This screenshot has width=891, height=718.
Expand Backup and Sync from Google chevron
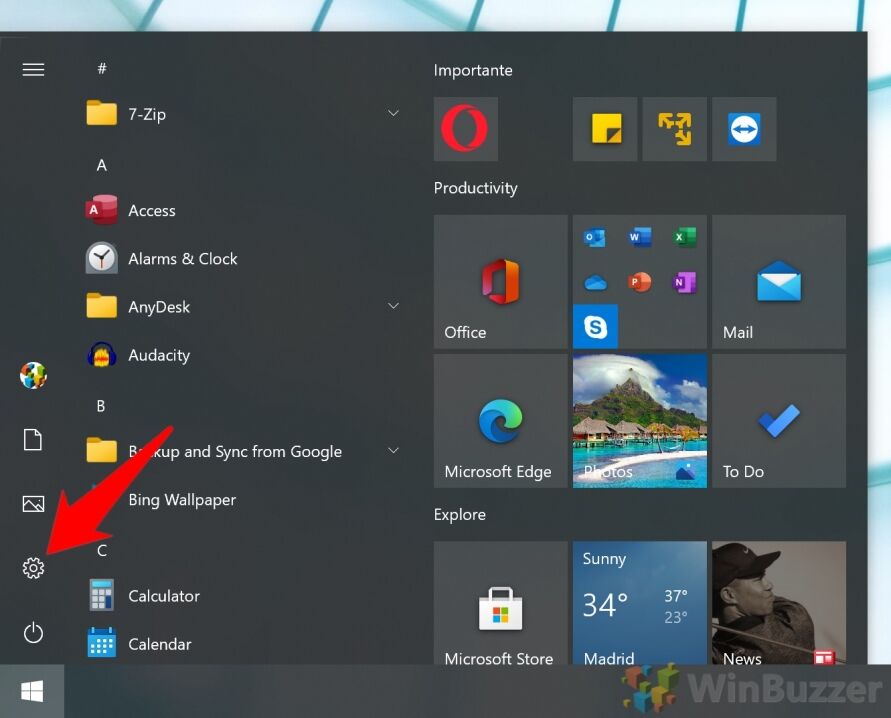393,451
